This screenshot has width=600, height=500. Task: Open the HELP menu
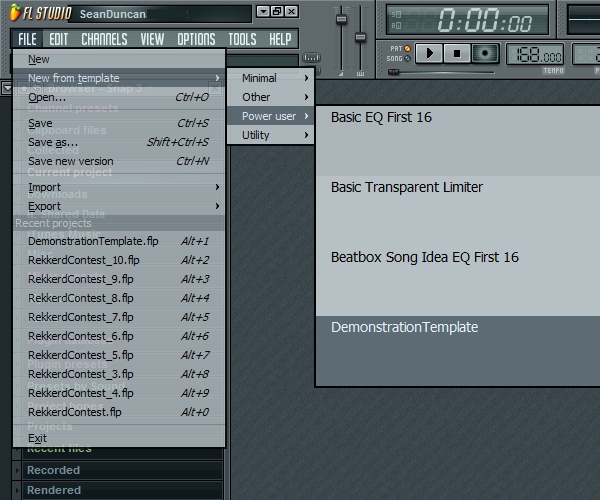[280, 39]
